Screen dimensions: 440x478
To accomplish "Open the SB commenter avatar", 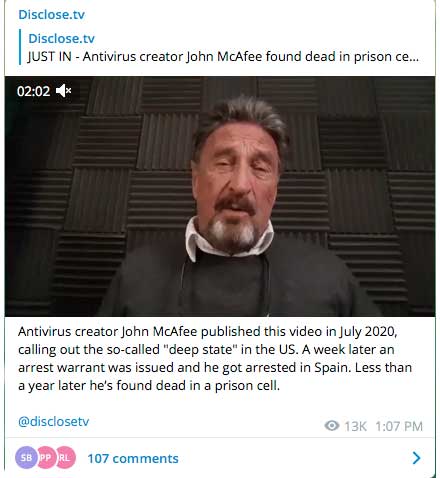I will click(26, 458).
